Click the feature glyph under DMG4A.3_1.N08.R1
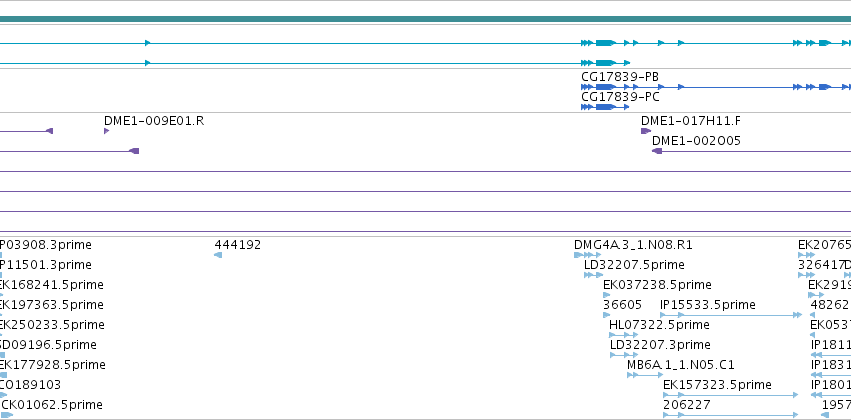 pyautogui.click(x=588, y=255)
